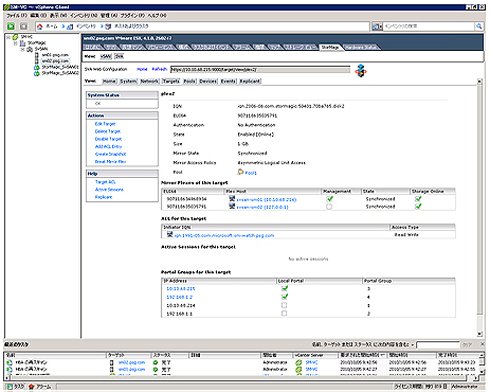Open the Pools view tab

coord(190,81)
